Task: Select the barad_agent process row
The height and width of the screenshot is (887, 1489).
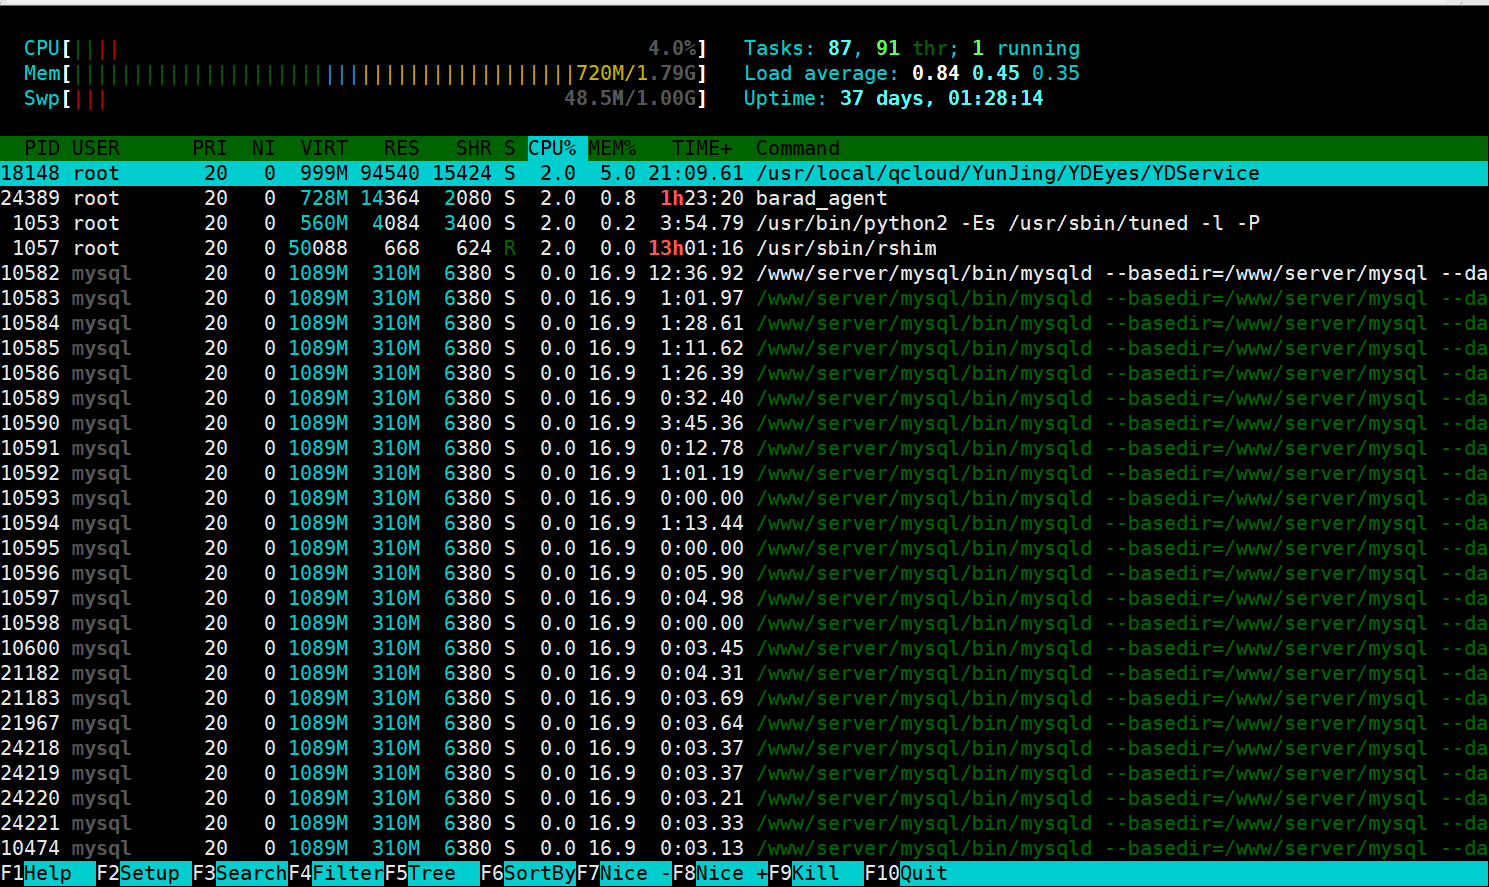Action: pos(744,198)
